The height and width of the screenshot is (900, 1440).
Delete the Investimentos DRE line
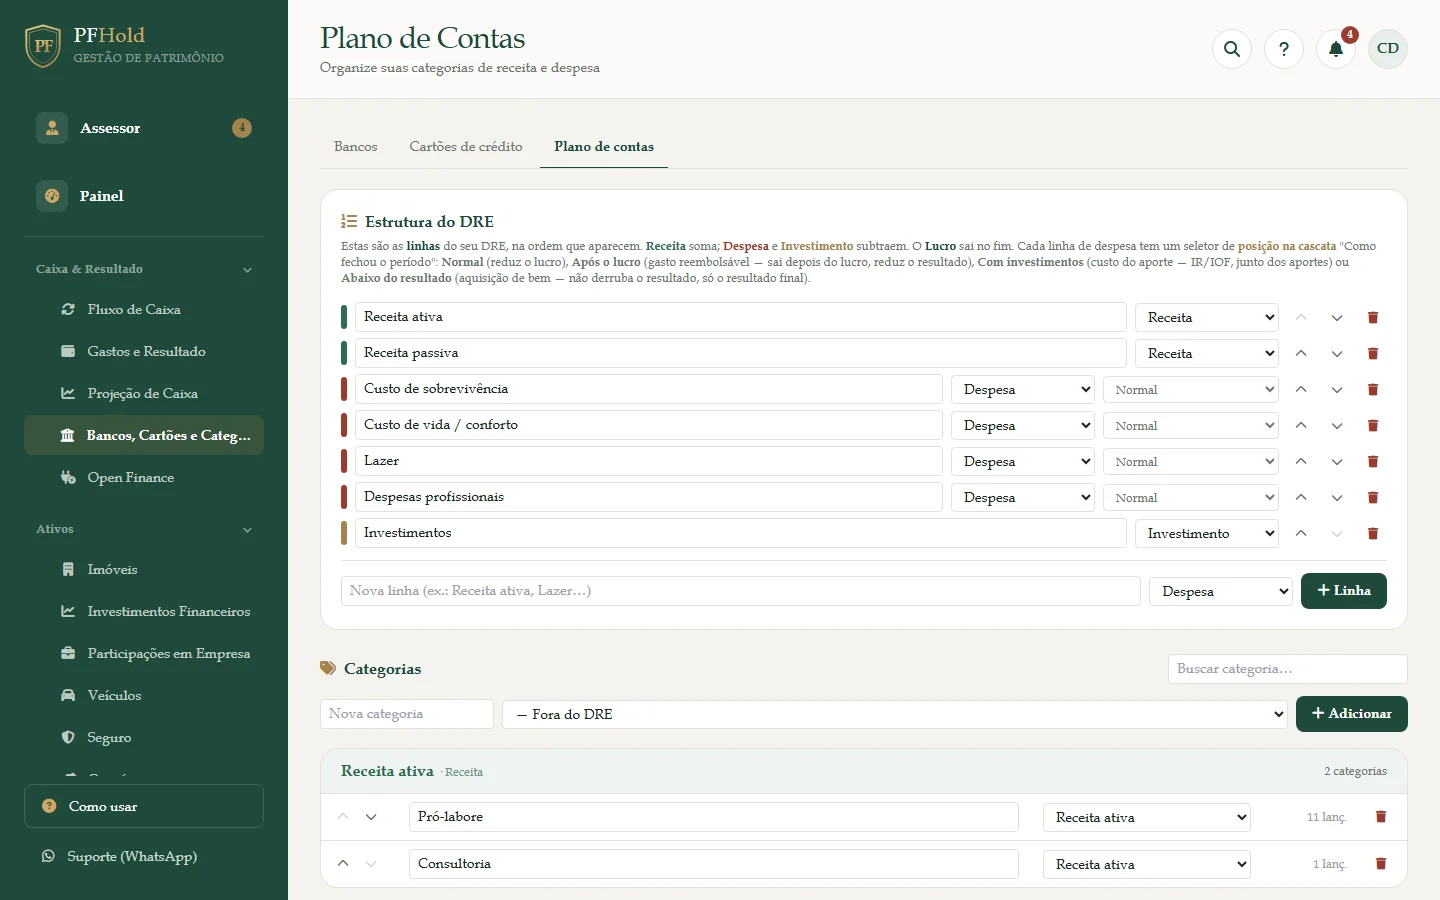pos(1373,534)
